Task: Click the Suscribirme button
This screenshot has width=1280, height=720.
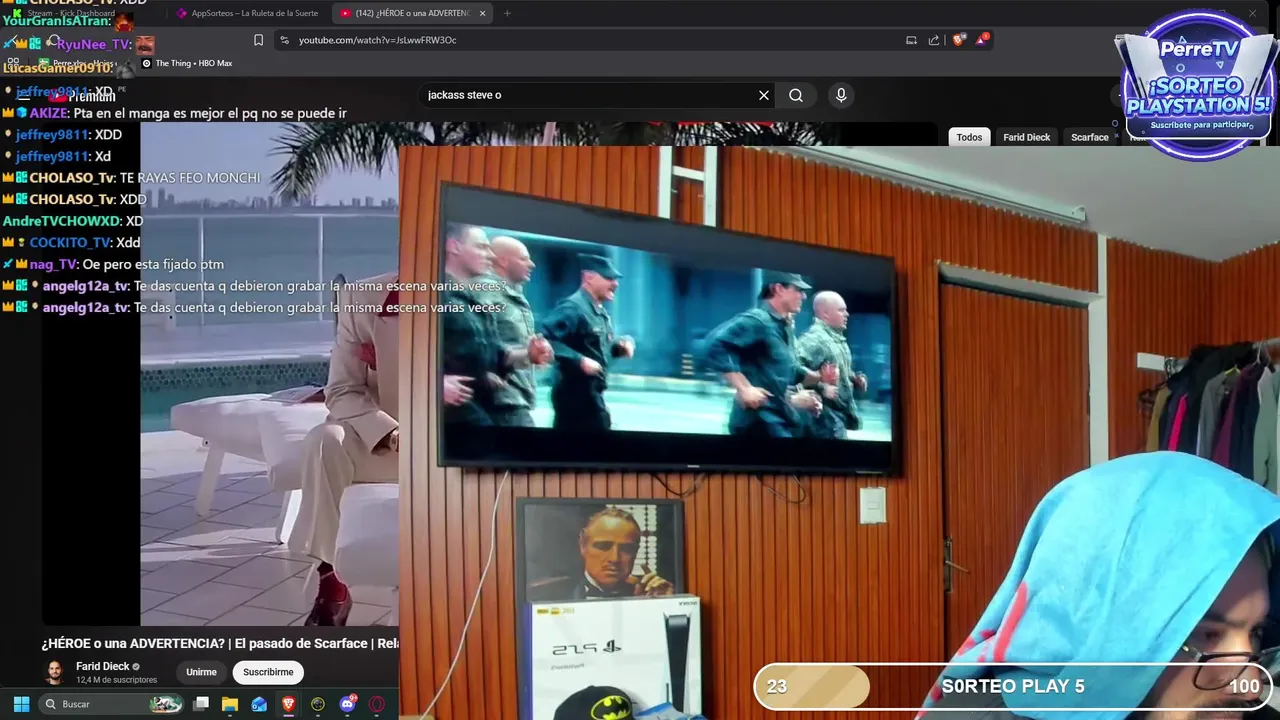Action: (268, 672)
